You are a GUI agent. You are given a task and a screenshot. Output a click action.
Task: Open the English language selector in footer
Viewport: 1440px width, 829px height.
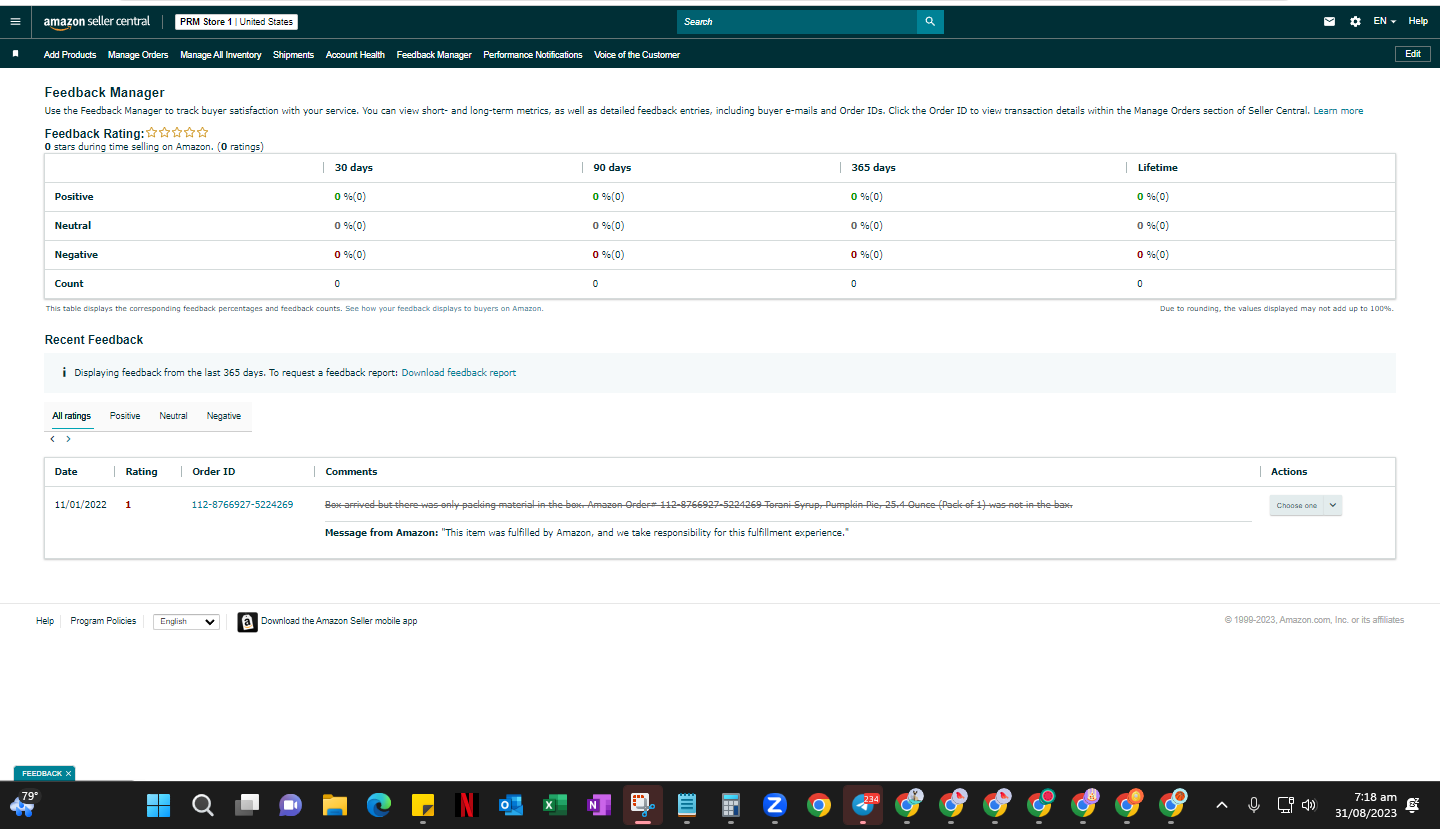[x=186, y=621]
